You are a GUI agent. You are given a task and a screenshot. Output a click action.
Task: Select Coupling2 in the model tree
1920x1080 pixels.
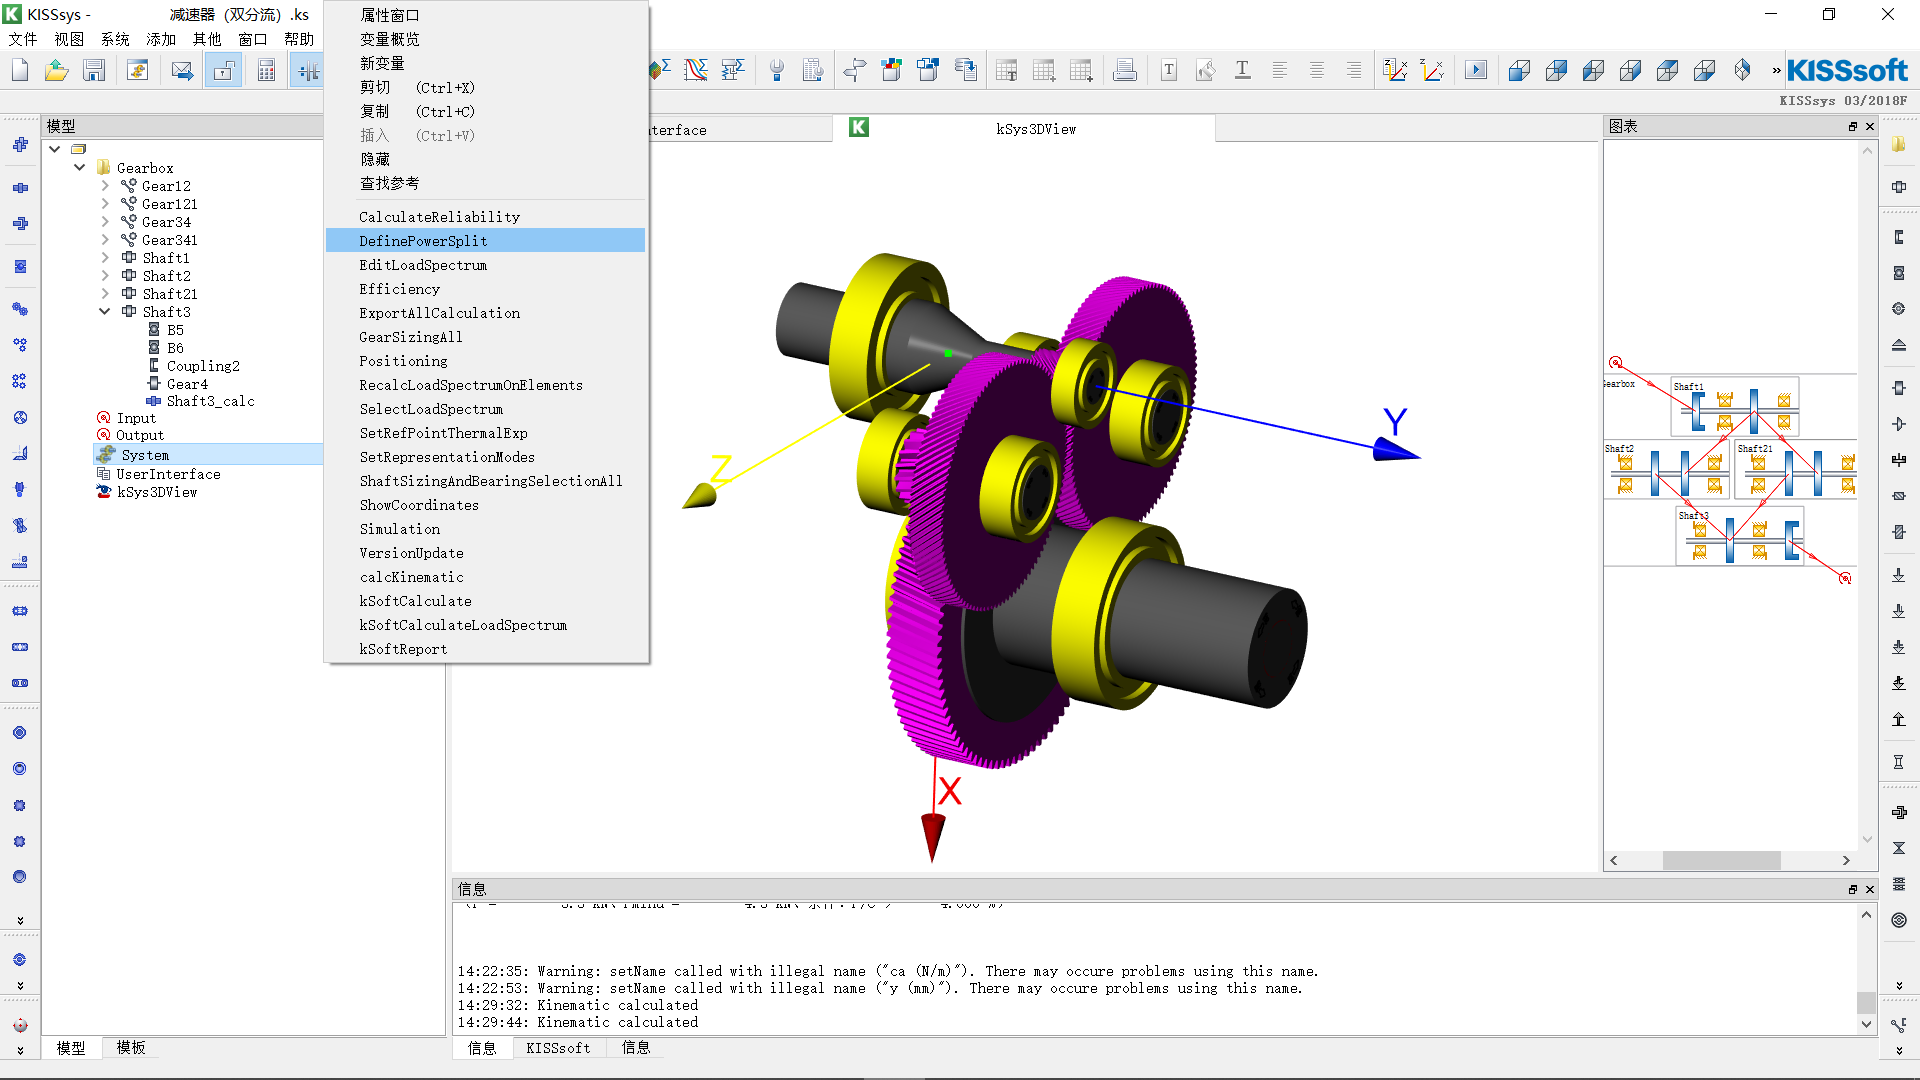coord(203,366)
